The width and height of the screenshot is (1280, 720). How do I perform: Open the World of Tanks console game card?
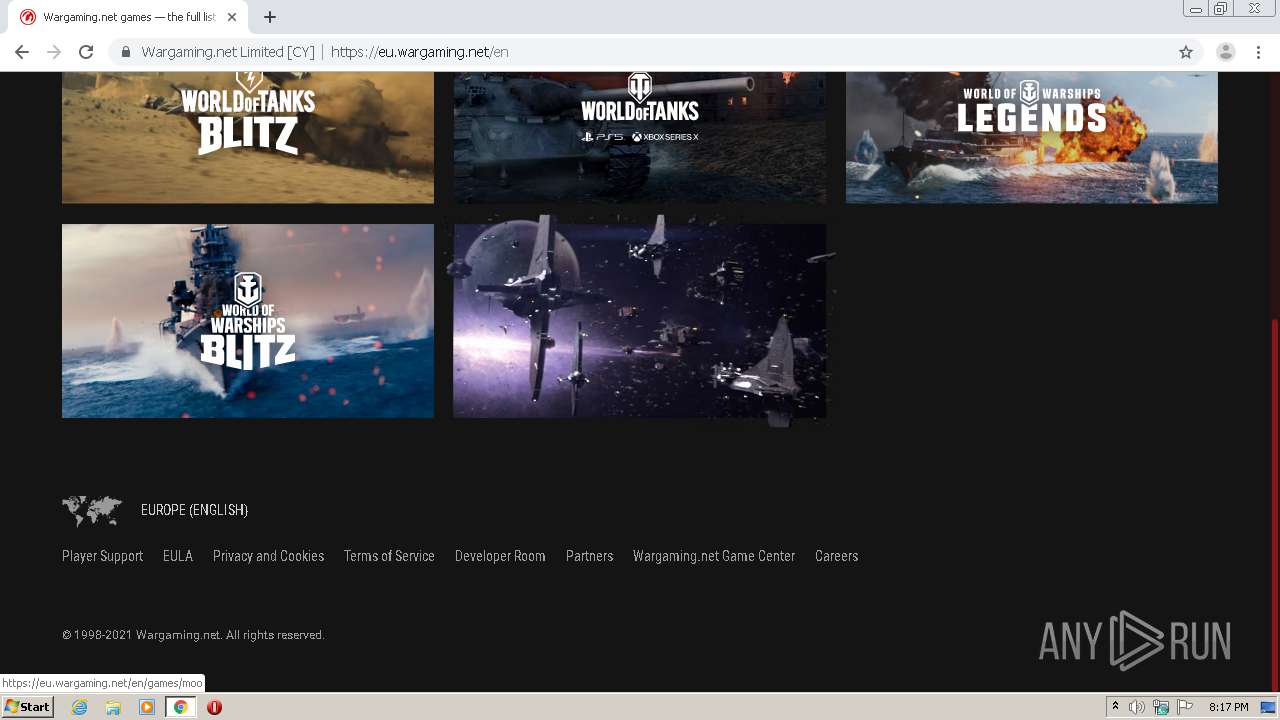[x=640, y=137]
